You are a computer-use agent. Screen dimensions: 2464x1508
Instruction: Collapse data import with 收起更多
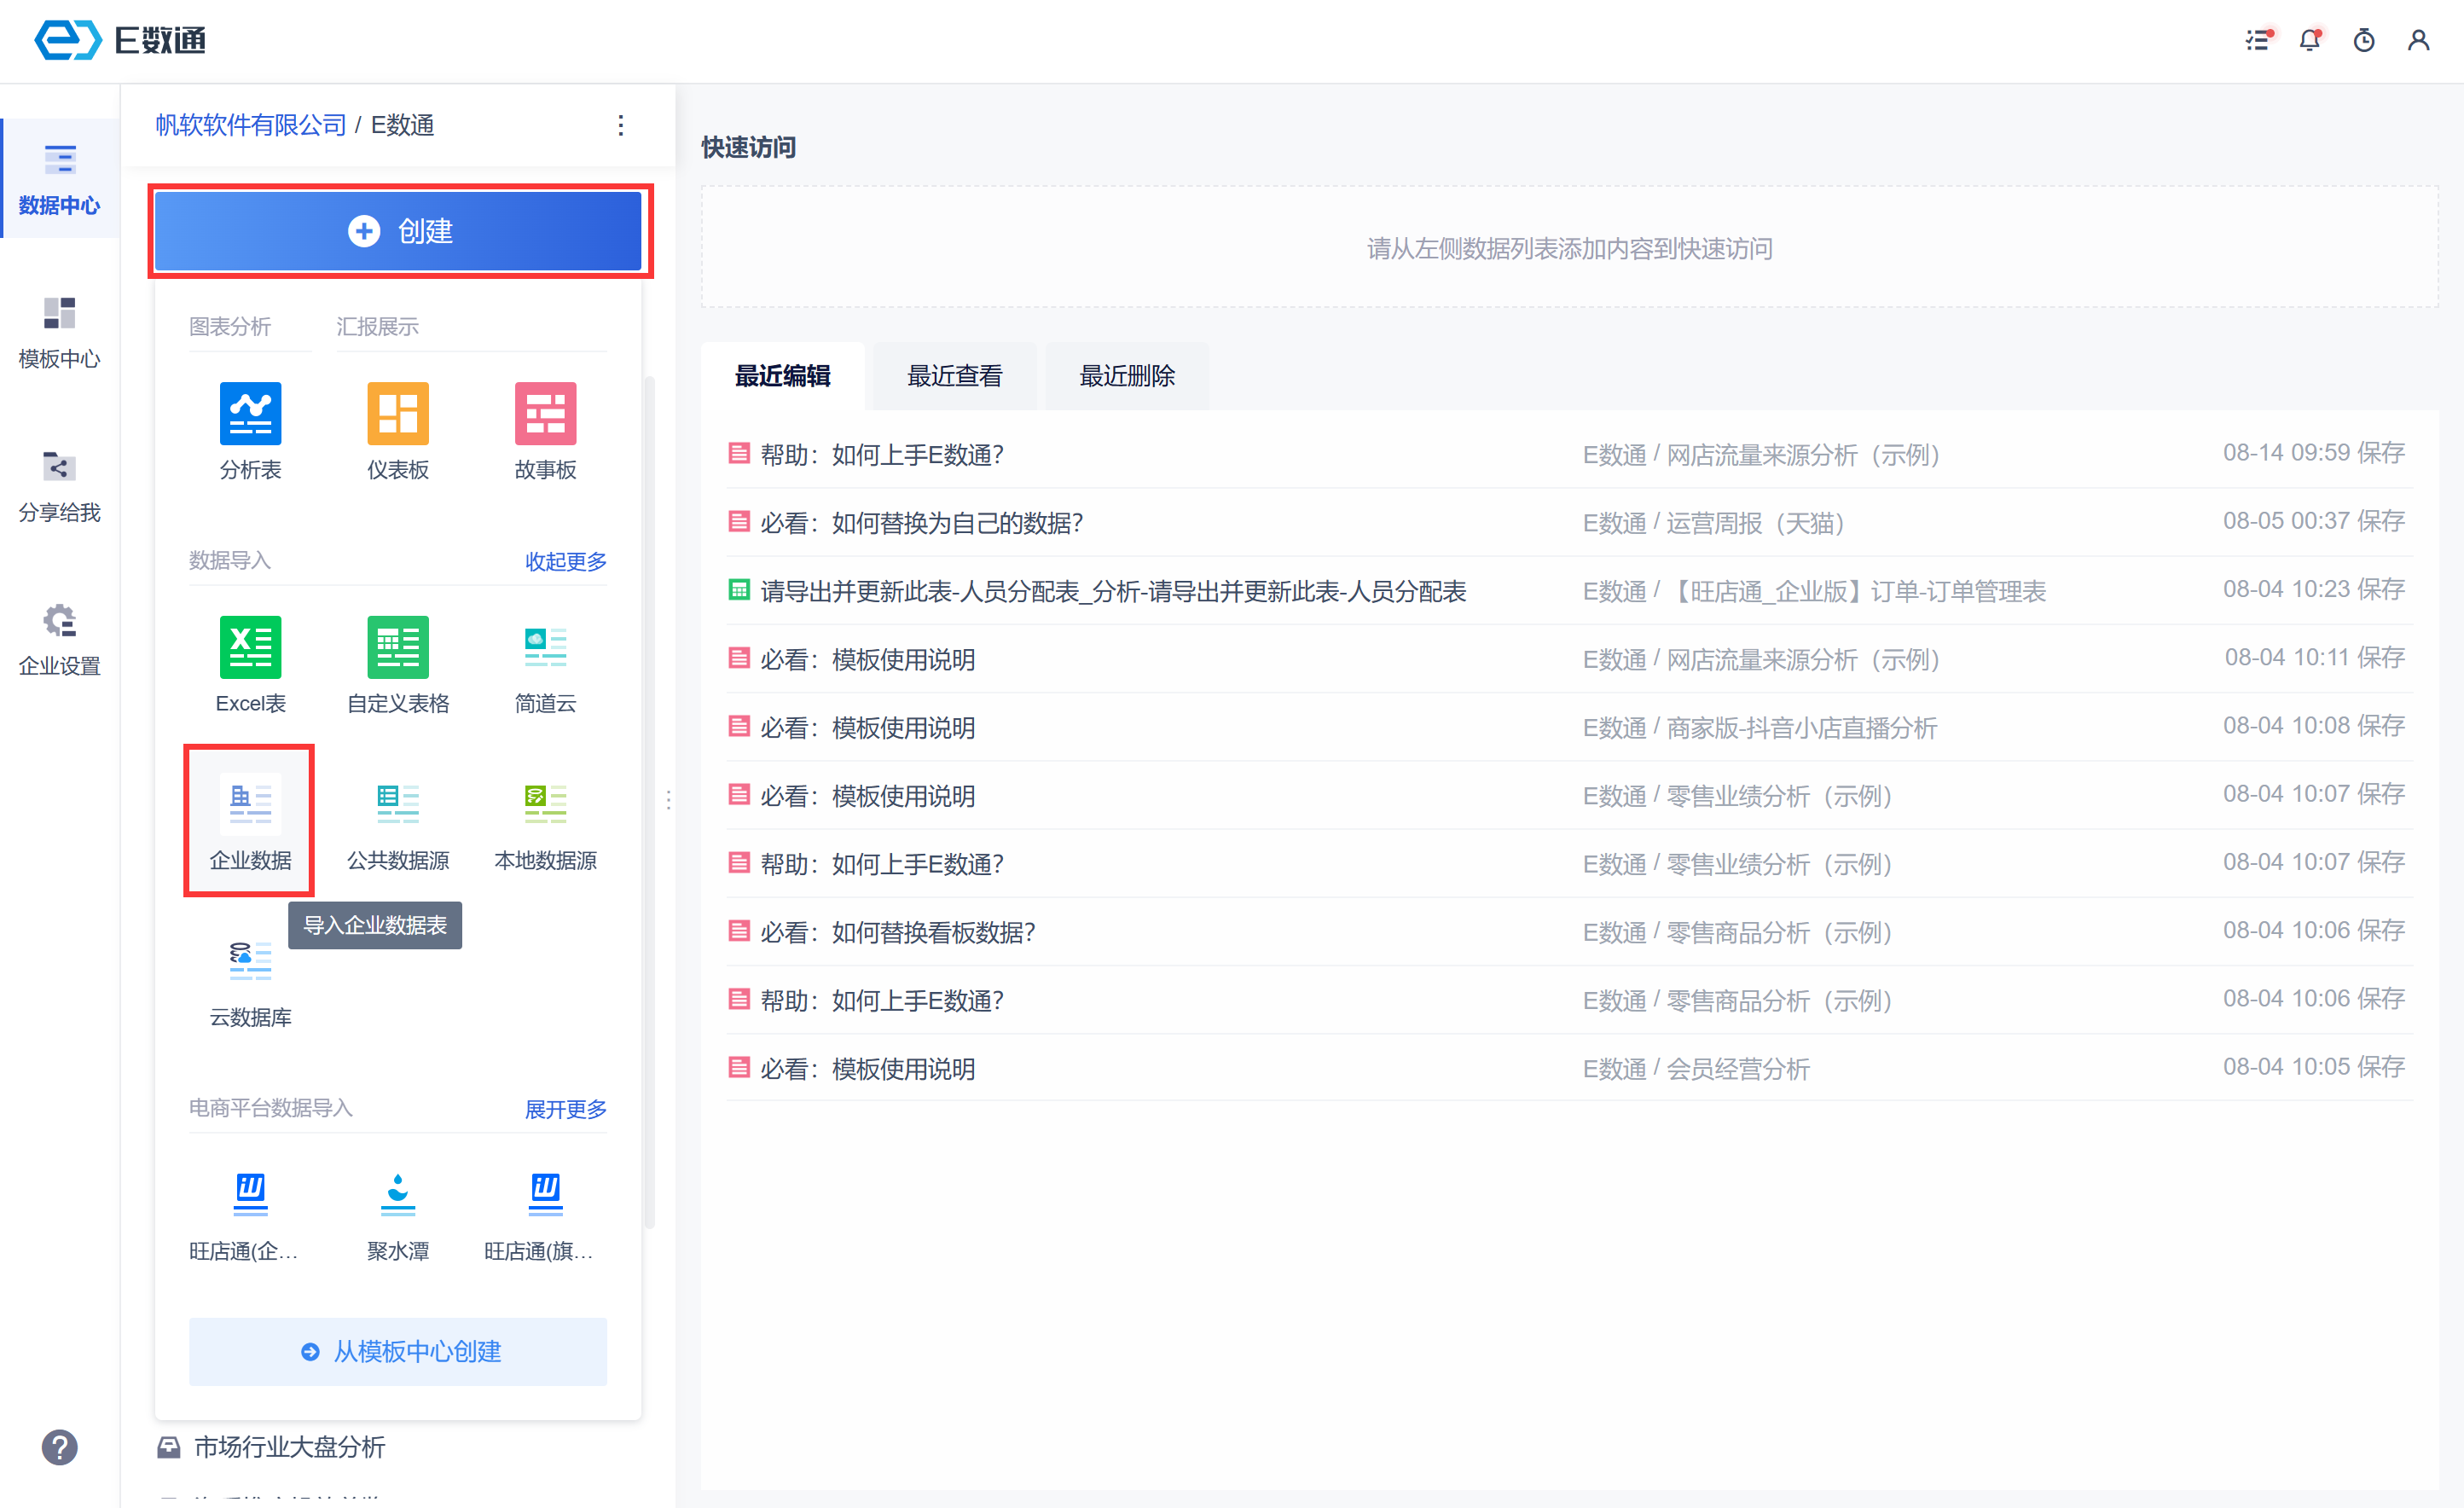pos(565,561)
